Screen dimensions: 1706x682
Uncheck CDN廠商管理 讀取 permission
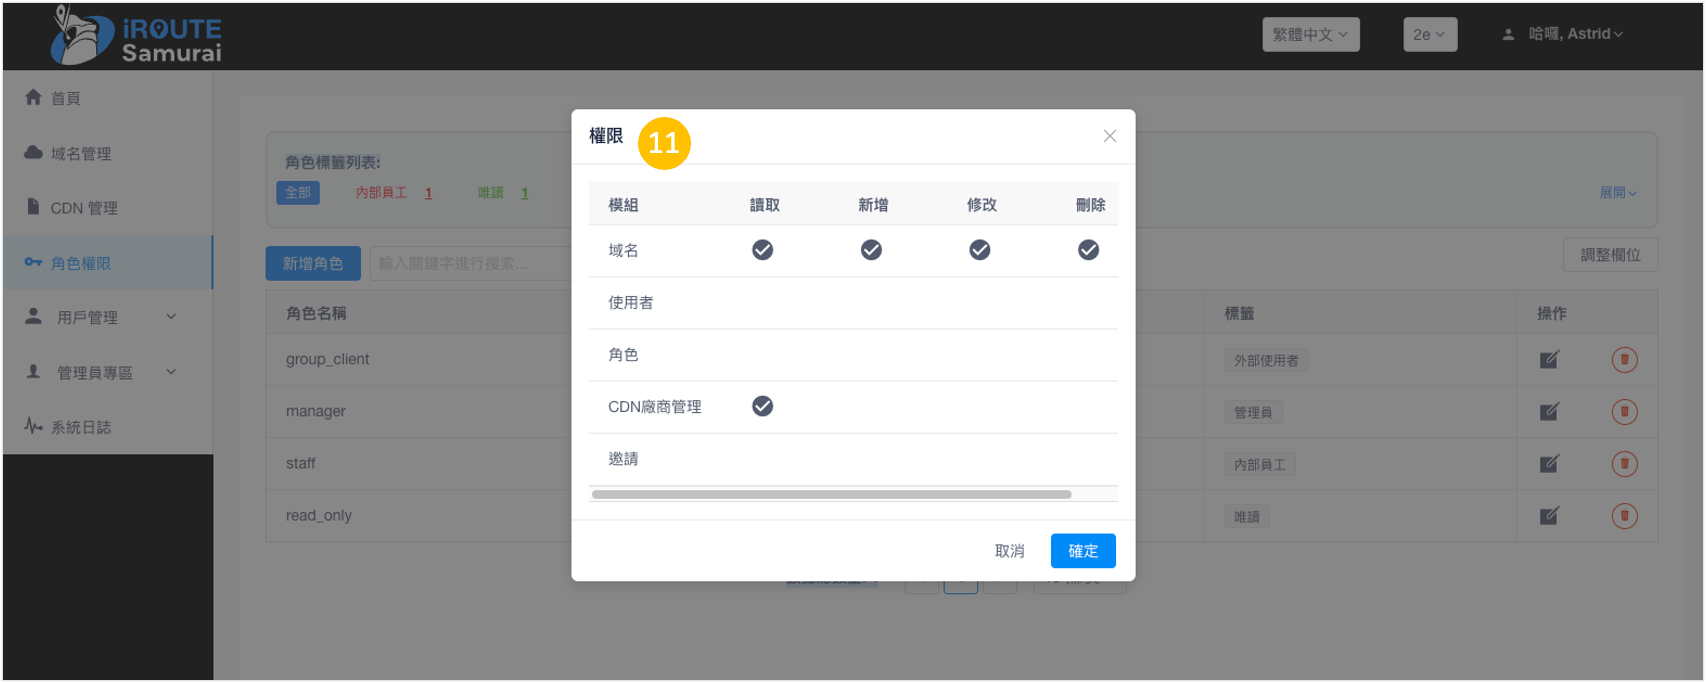pyautogui.click(x=762, y=406)
